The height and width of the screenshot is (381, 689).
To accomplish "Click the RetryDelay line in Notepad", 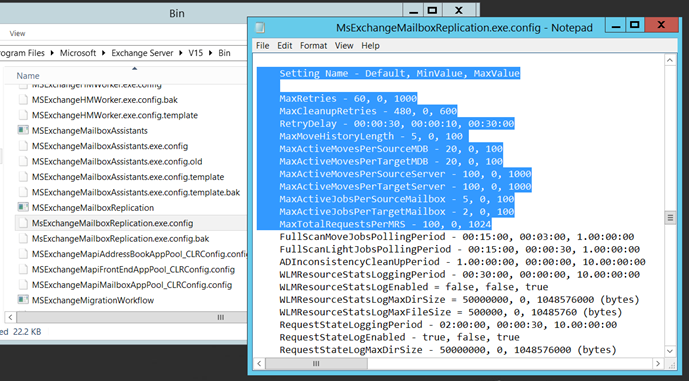I will (x=397, y=123).
